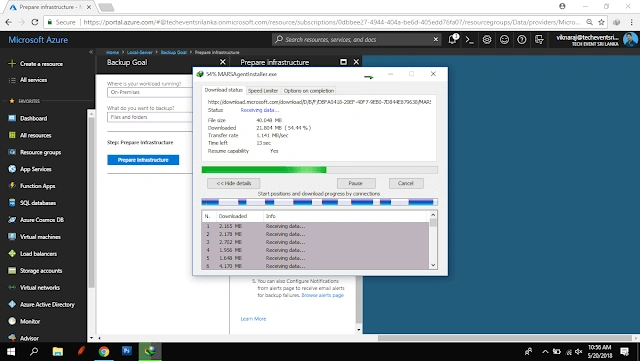Open Resource groups icon

(x=12, y=152)
